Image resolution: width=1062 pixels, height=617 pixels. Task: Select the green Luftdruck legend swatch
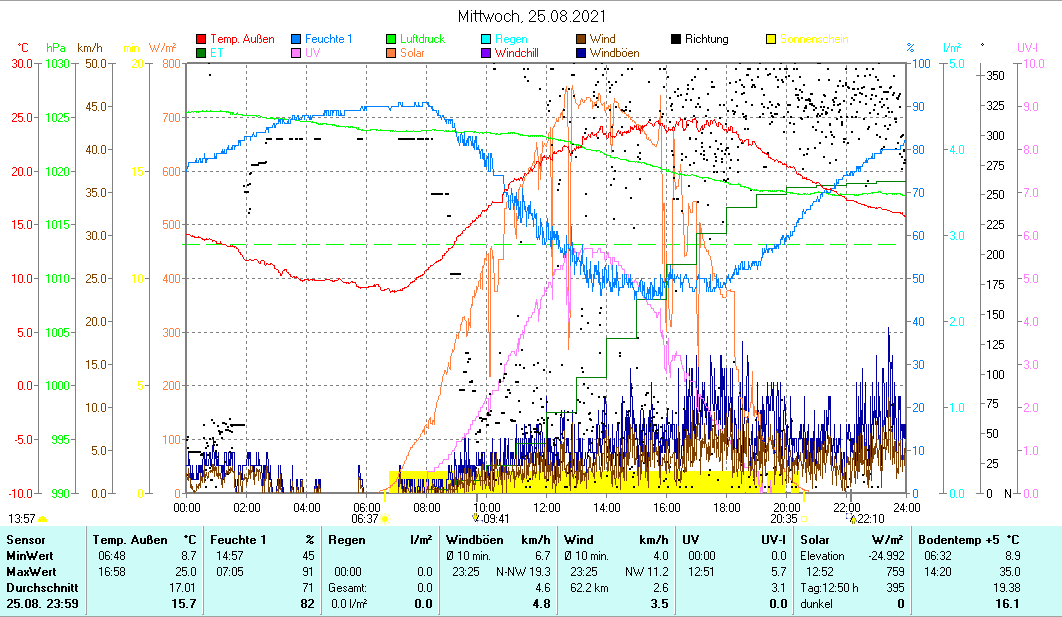coord(392,40)
